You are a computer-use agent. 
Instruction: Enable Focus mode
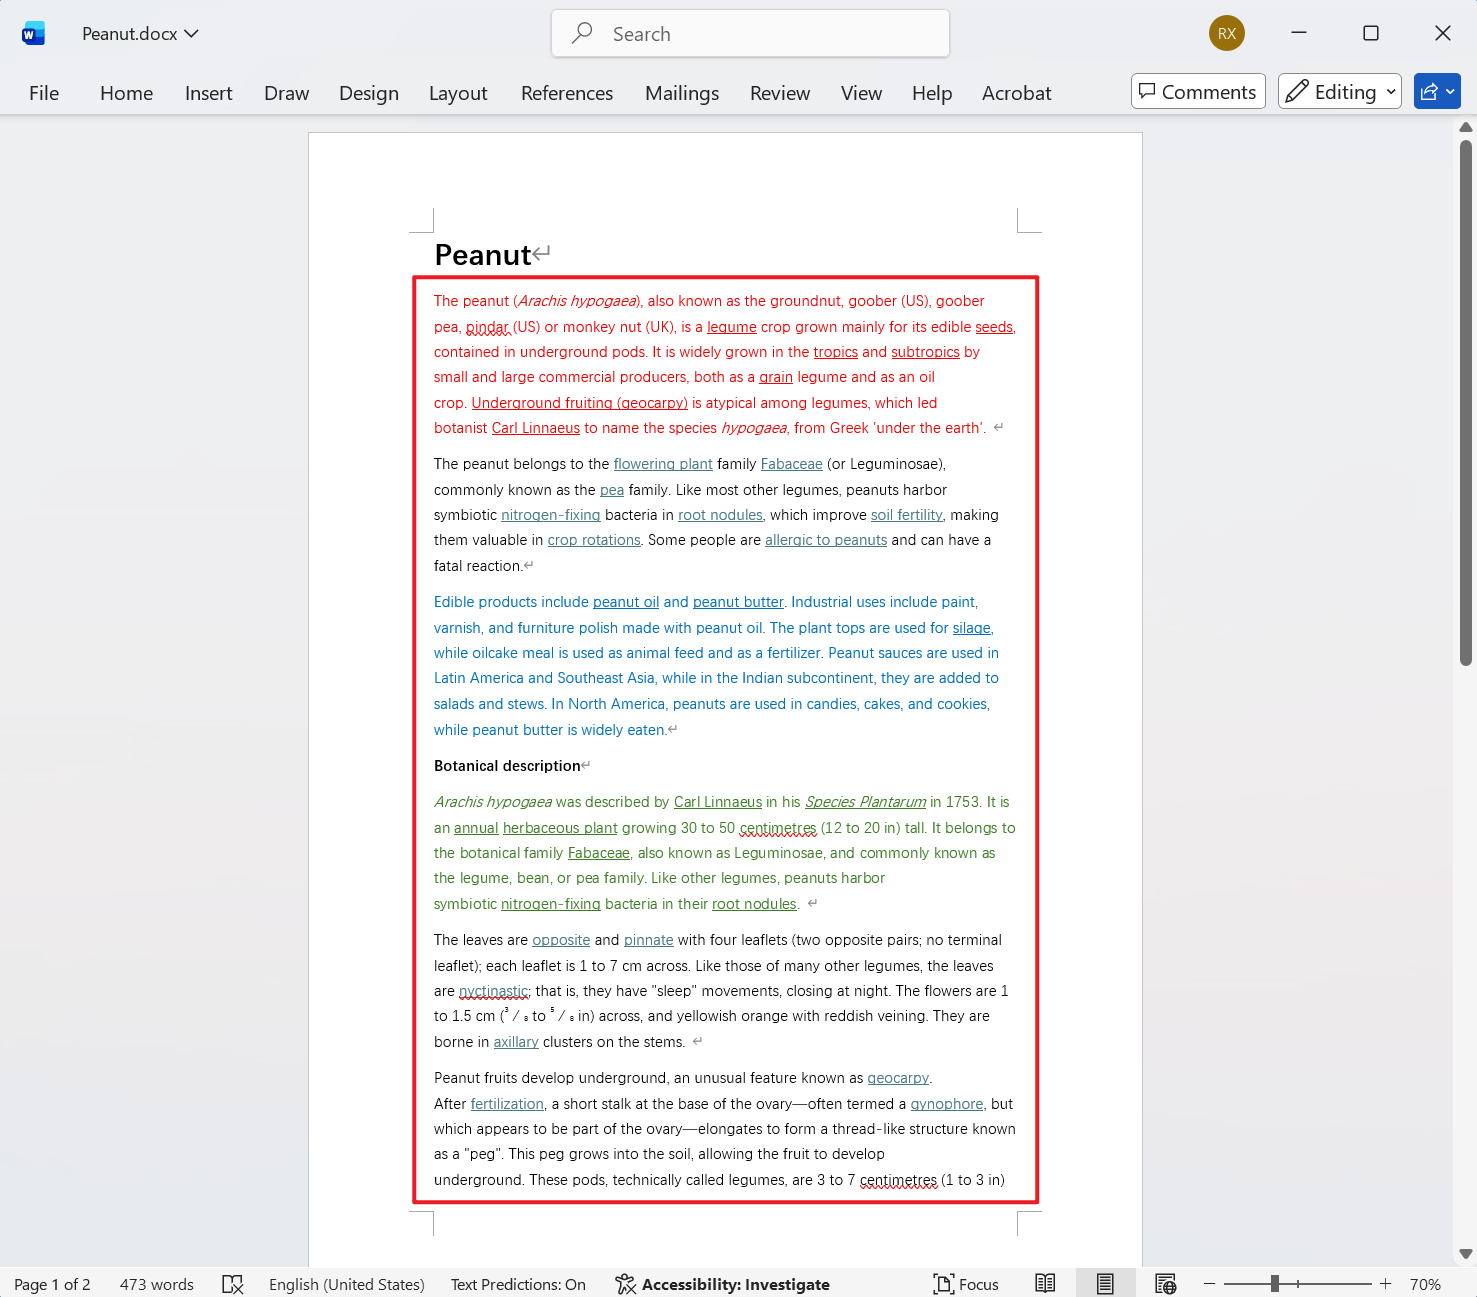pos(965,1284)
